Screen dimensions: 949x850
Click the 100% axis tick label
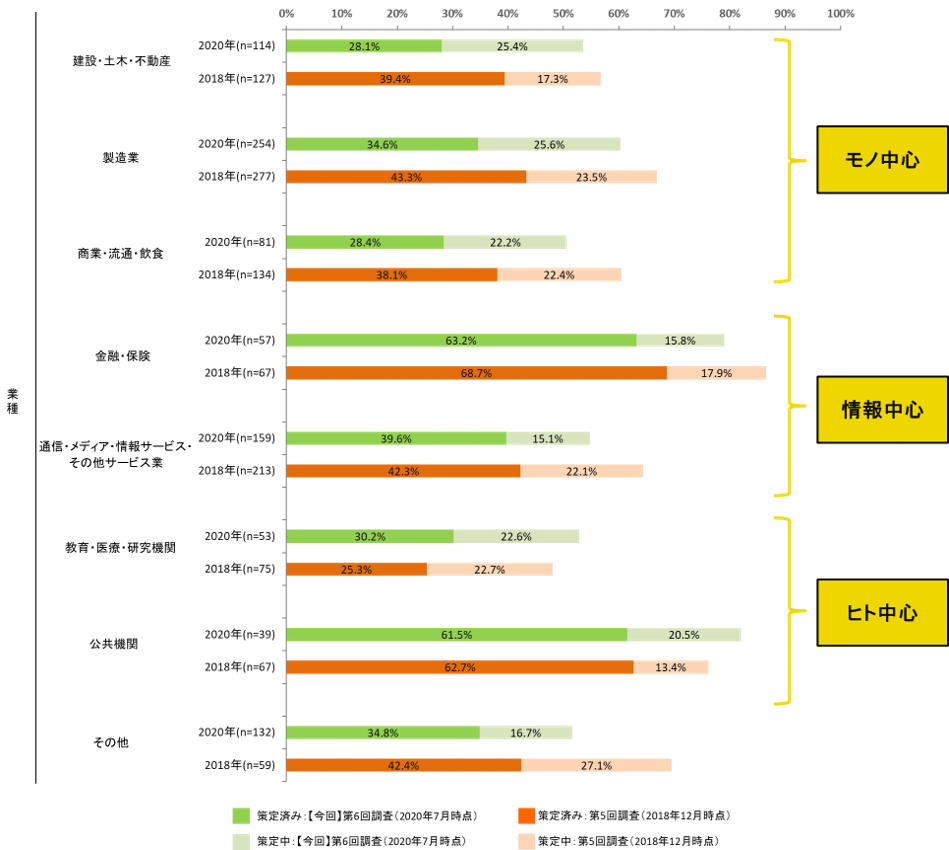(x=841, y=13)
